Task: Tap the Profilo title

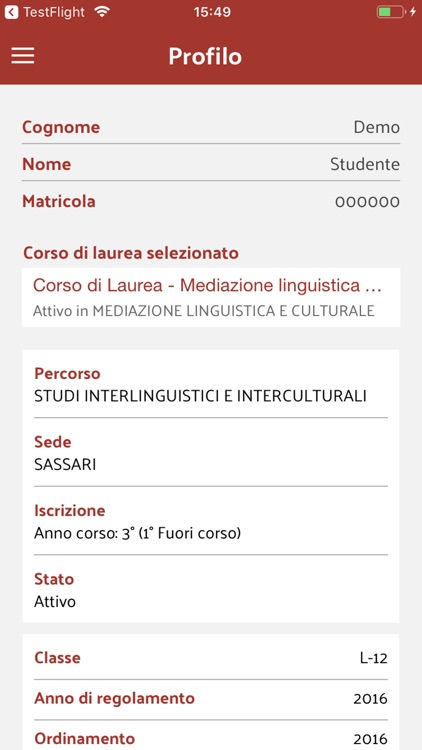Action: (x=205, y=56)
